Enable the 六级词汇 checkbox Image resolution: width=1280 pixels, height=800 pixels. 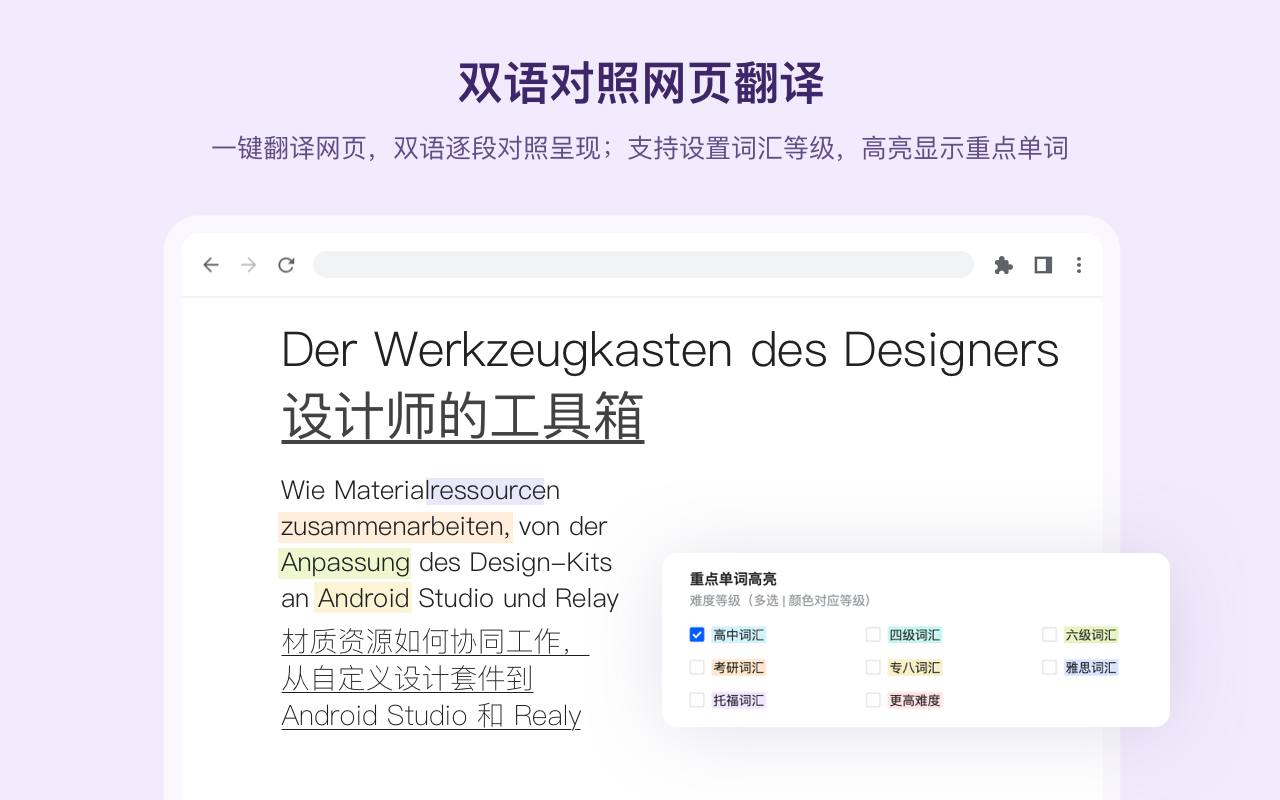tap(1049, 634)
